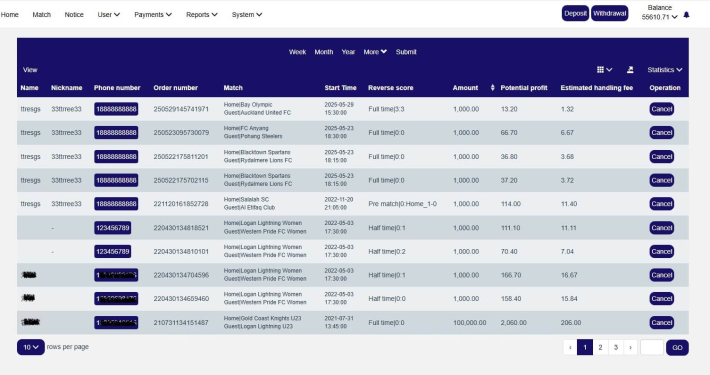
Task: Open the column grid layout icon
Action: (x=604, y=70)
